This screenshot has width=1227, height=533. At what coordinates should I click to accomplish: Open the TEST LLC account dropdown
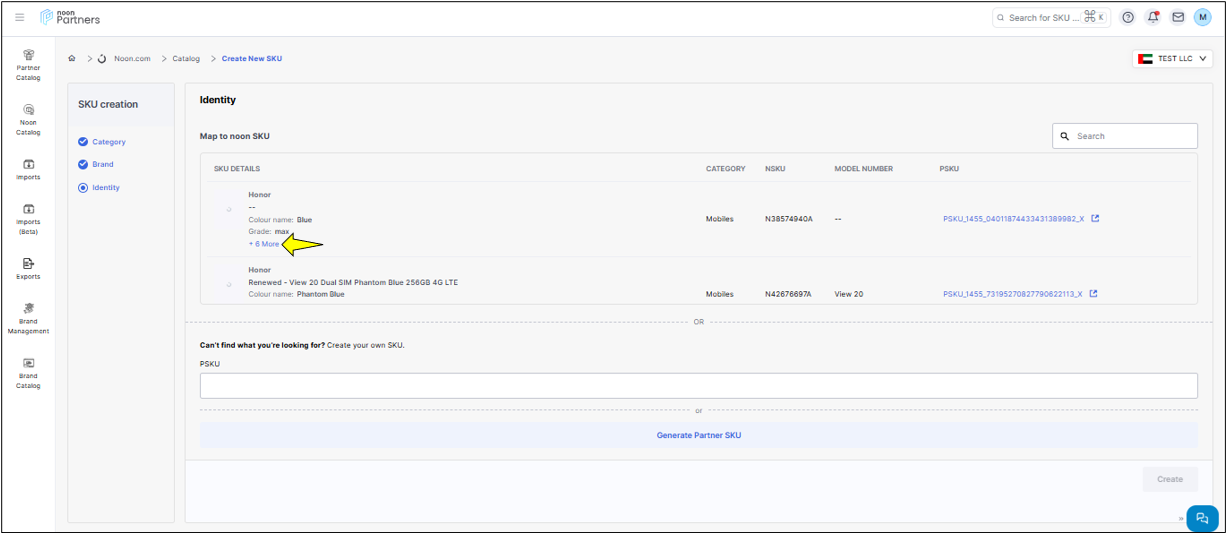tap(1172, 59)
